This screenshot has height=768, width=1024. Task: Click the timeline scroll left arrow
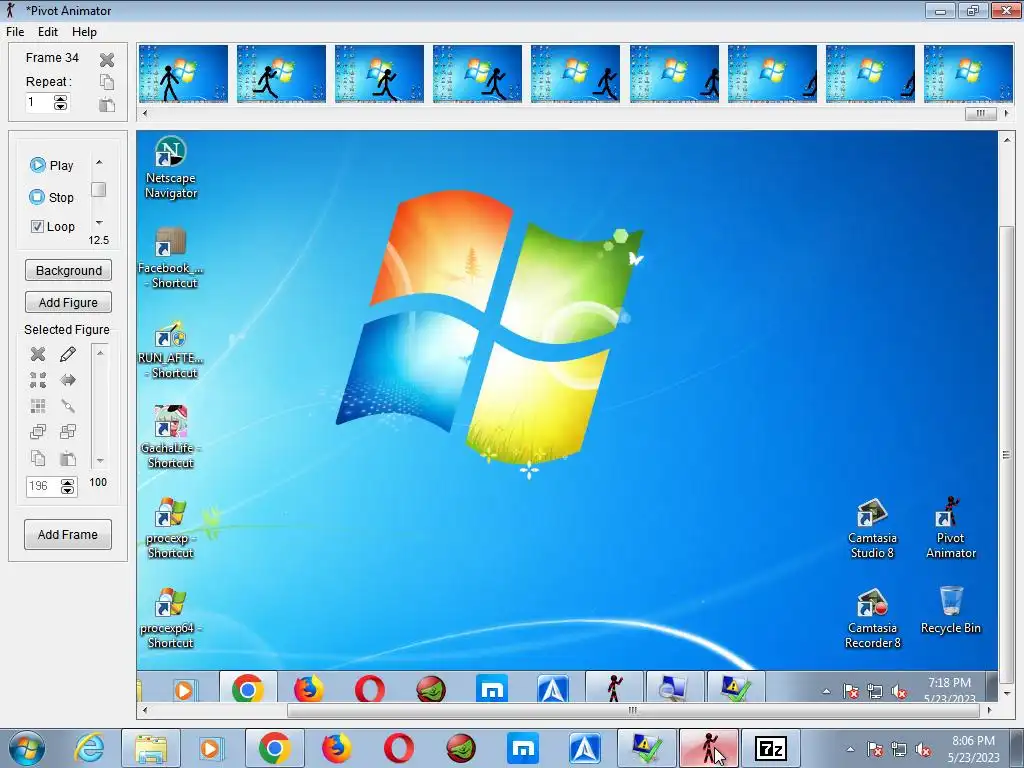[x=144, y=113]
